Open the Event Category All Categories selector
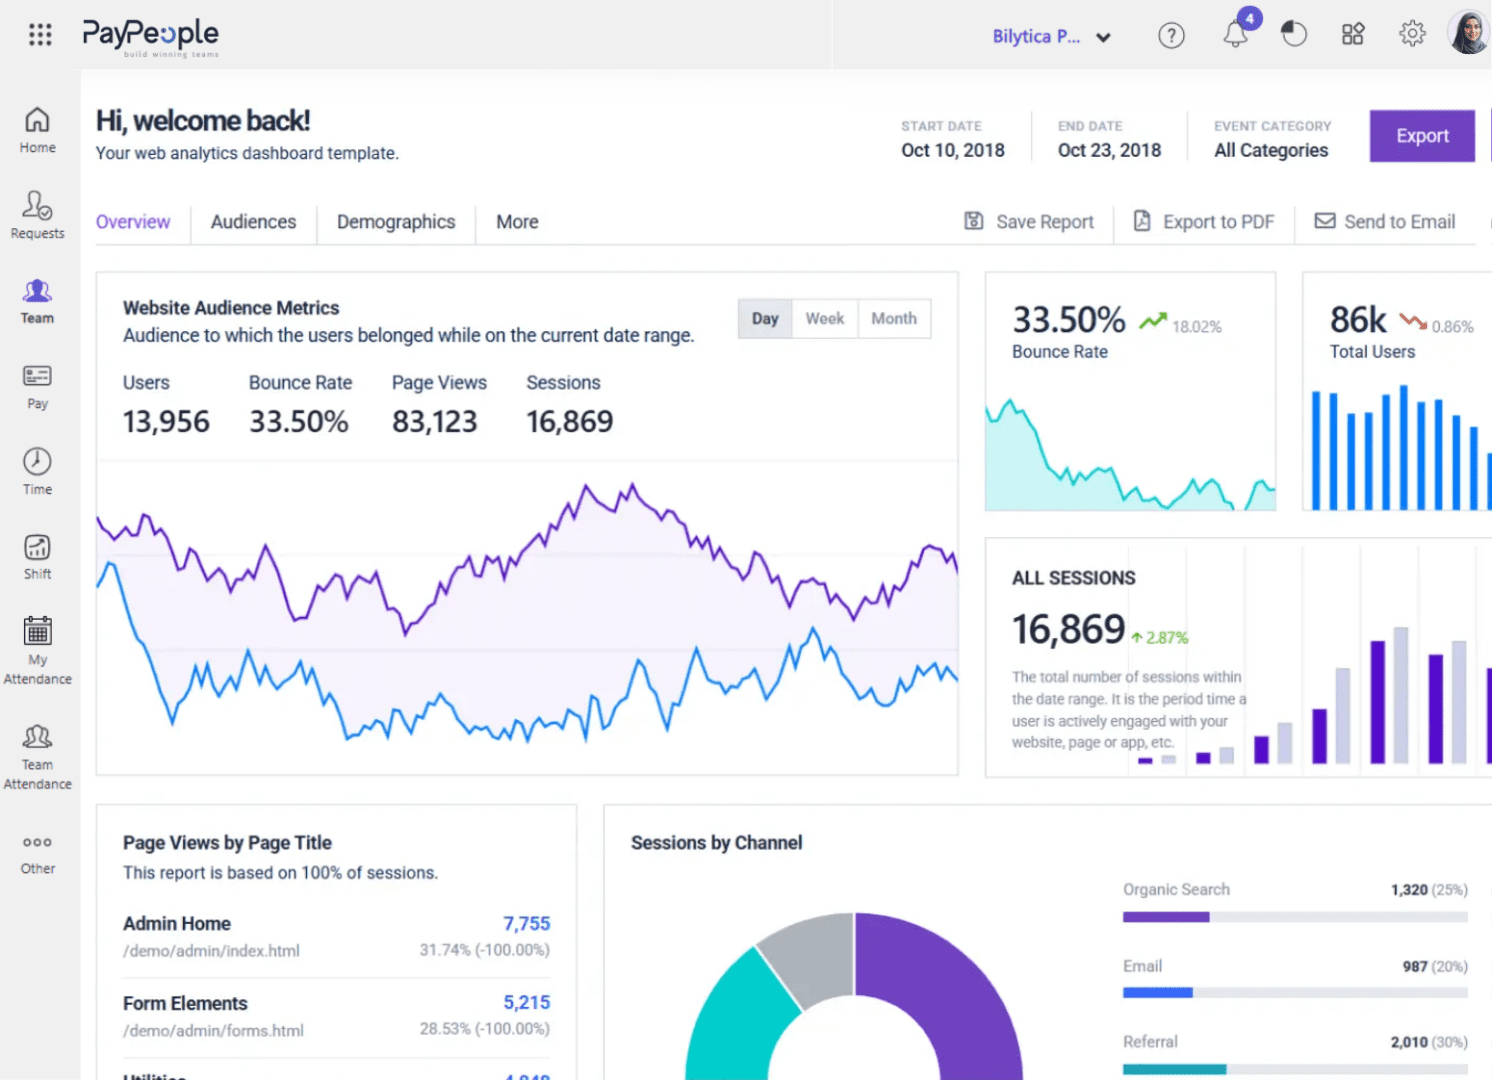Image resolution: width=1492 pixels, height=1080 pixels. point(1271,150)
